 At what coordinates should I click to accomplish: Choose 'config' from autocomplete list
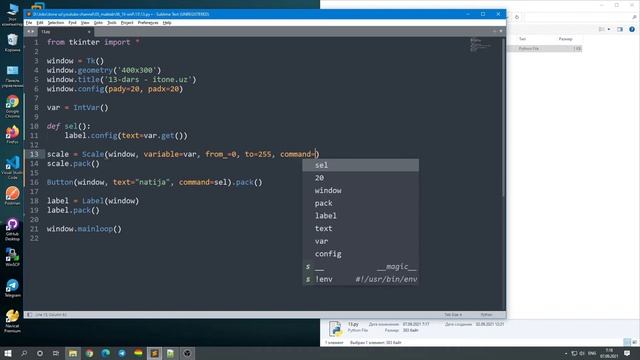360,254
